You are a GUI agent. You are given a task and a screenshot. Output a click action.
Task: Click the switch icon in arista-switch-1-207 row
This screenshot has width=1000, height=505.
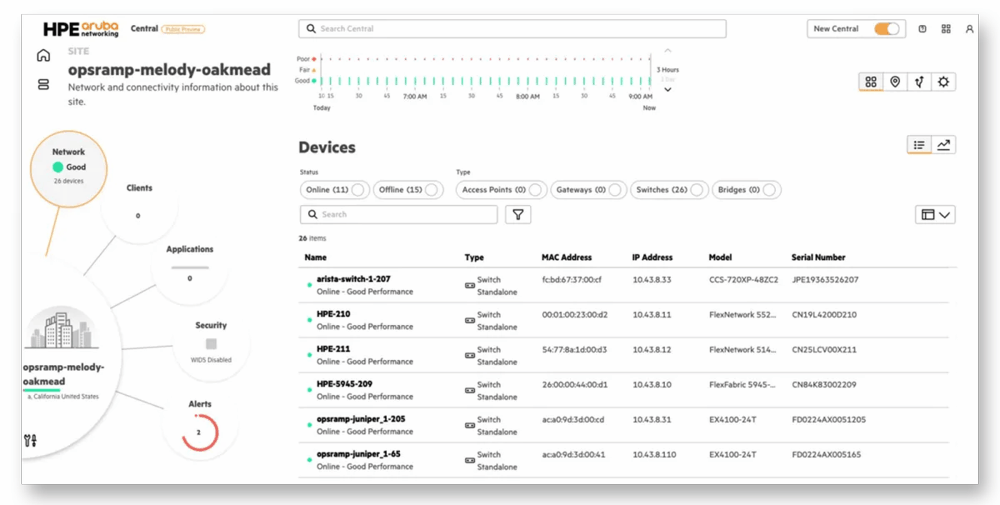click(470, 286)
